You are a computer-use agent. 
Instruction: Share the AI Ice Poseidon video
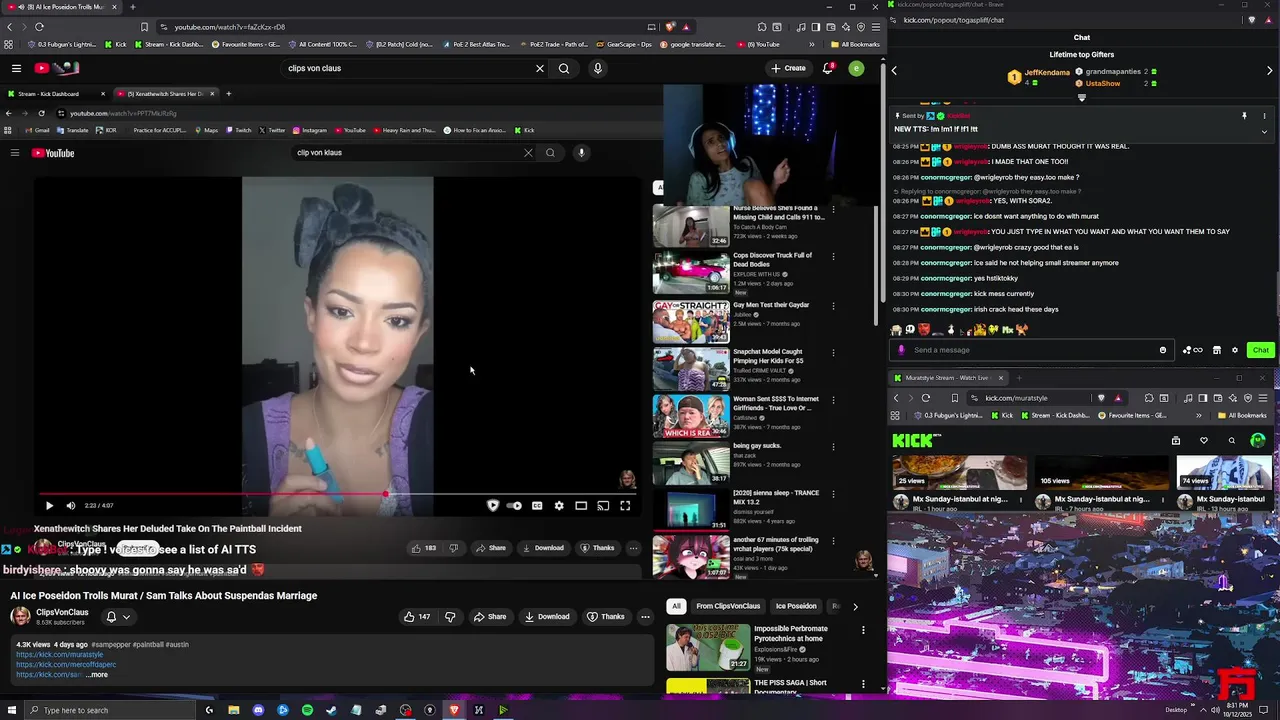tap(490, 617)
